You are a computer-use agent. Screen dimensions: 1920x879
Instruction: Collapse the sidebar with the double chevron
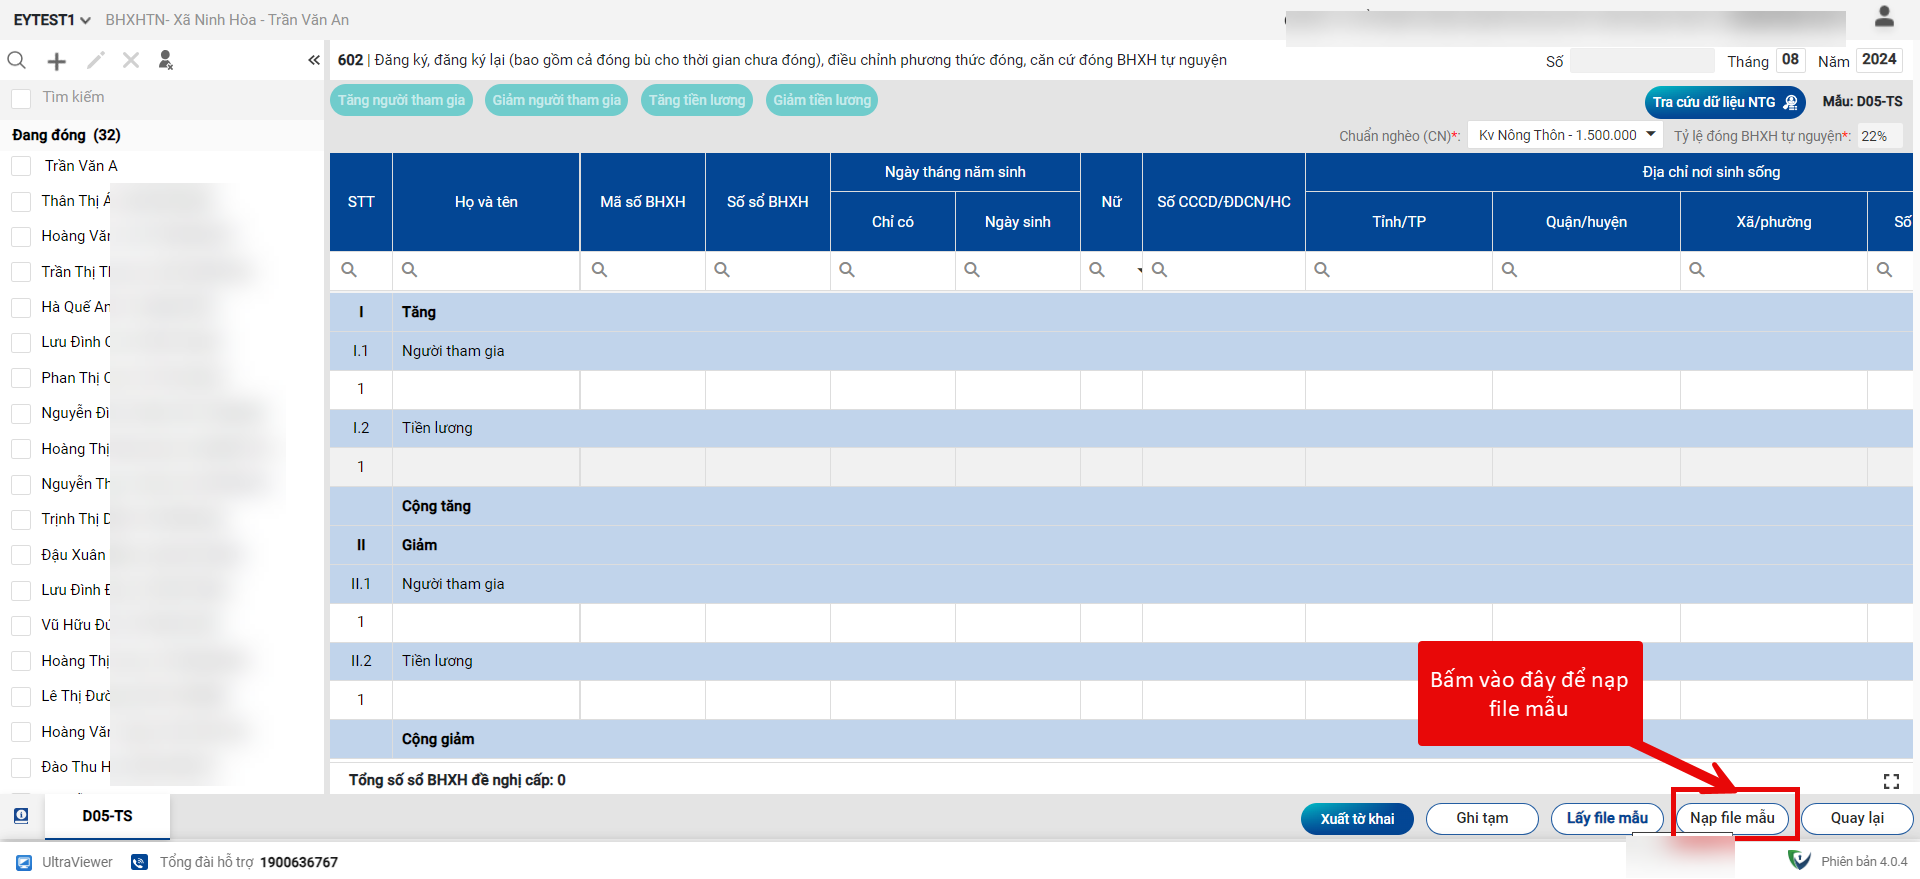[x=314, y=61]
